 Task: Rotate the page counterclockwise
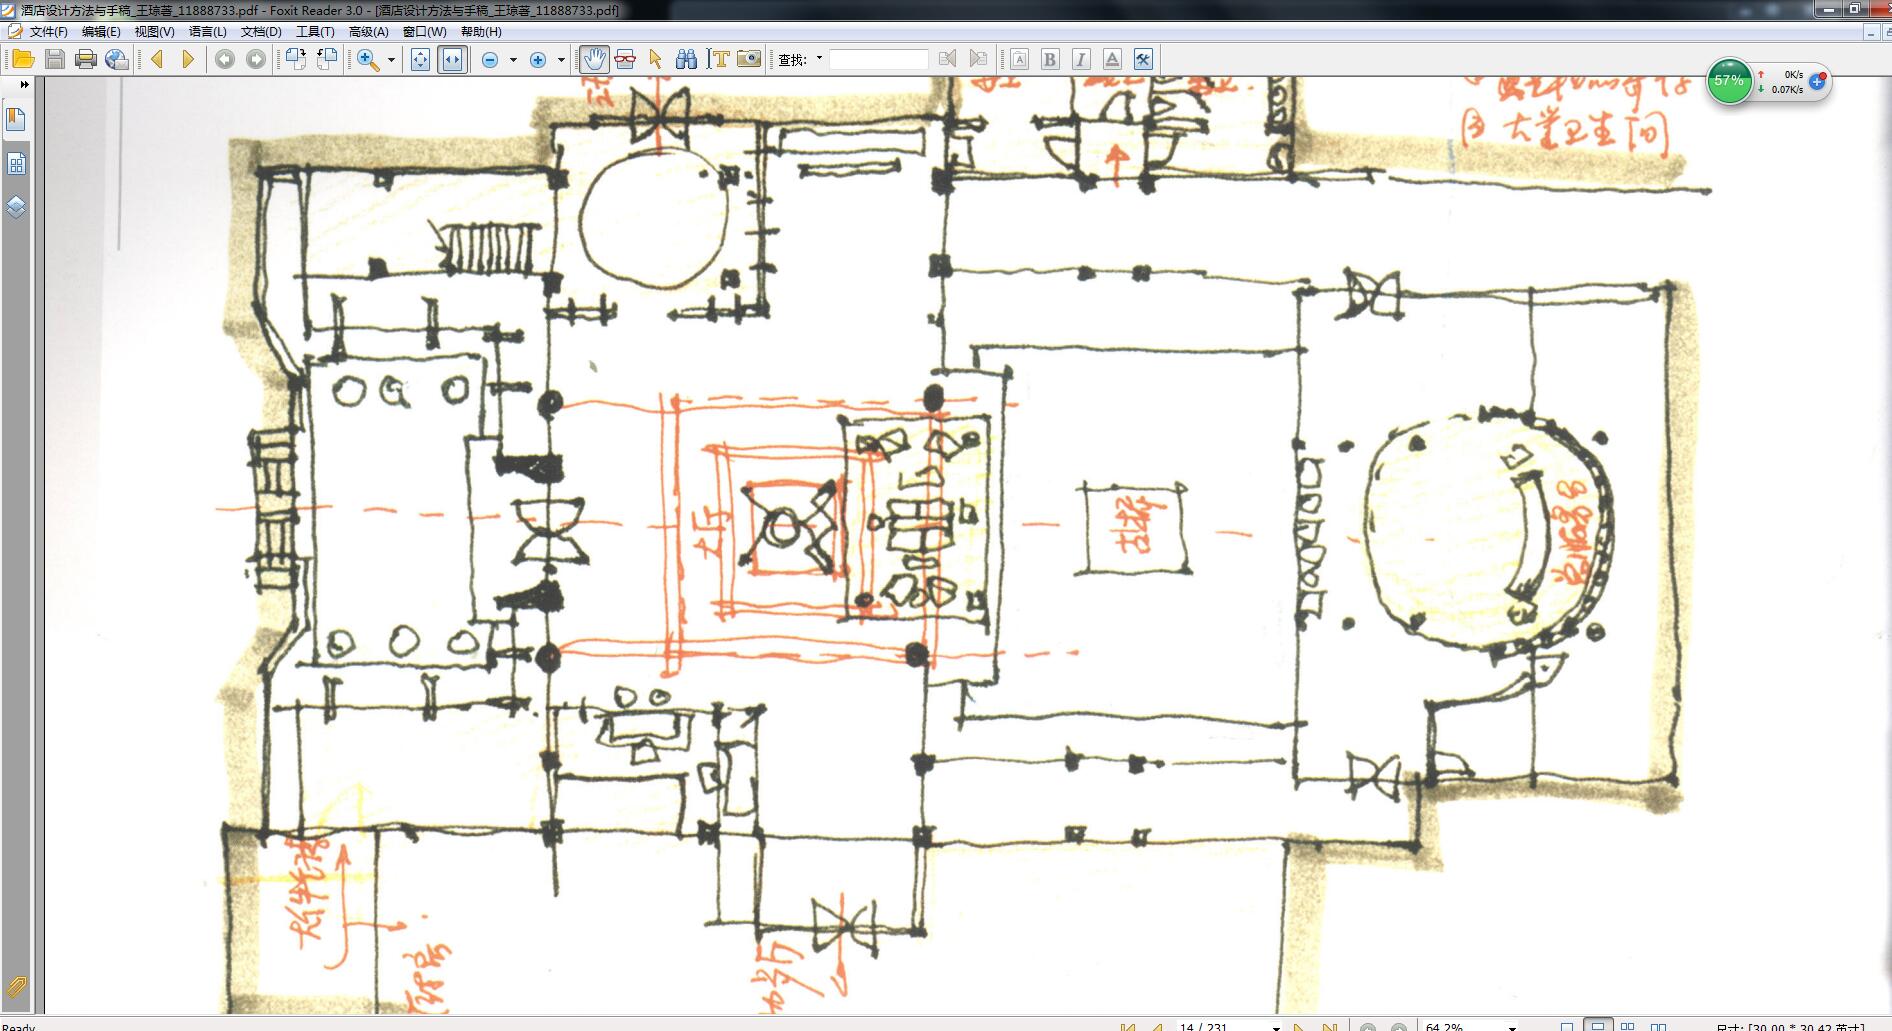(327, 60)
